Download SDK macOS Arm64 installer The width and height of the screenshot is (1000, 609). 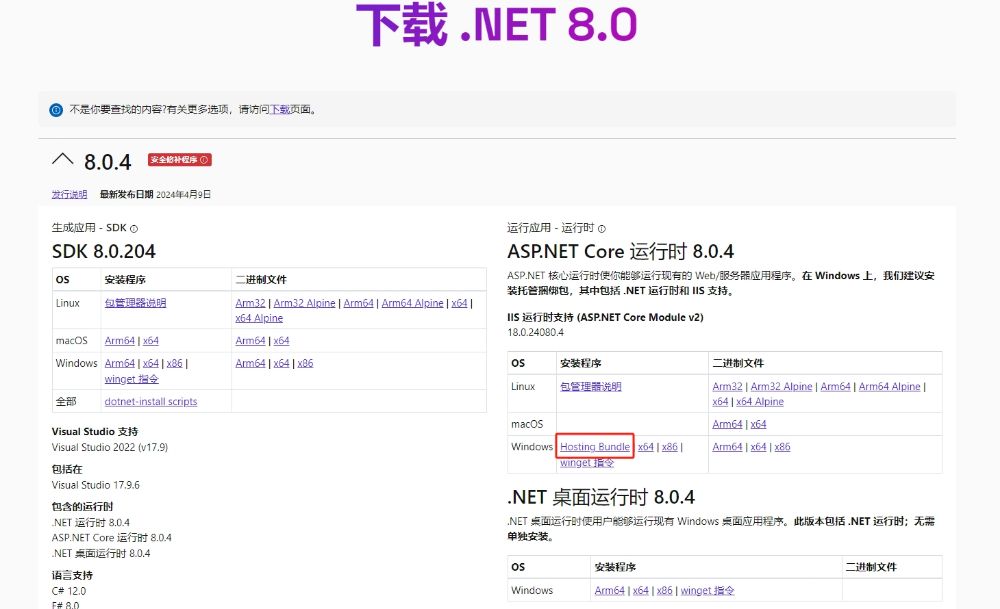click(x=120, y=341)
